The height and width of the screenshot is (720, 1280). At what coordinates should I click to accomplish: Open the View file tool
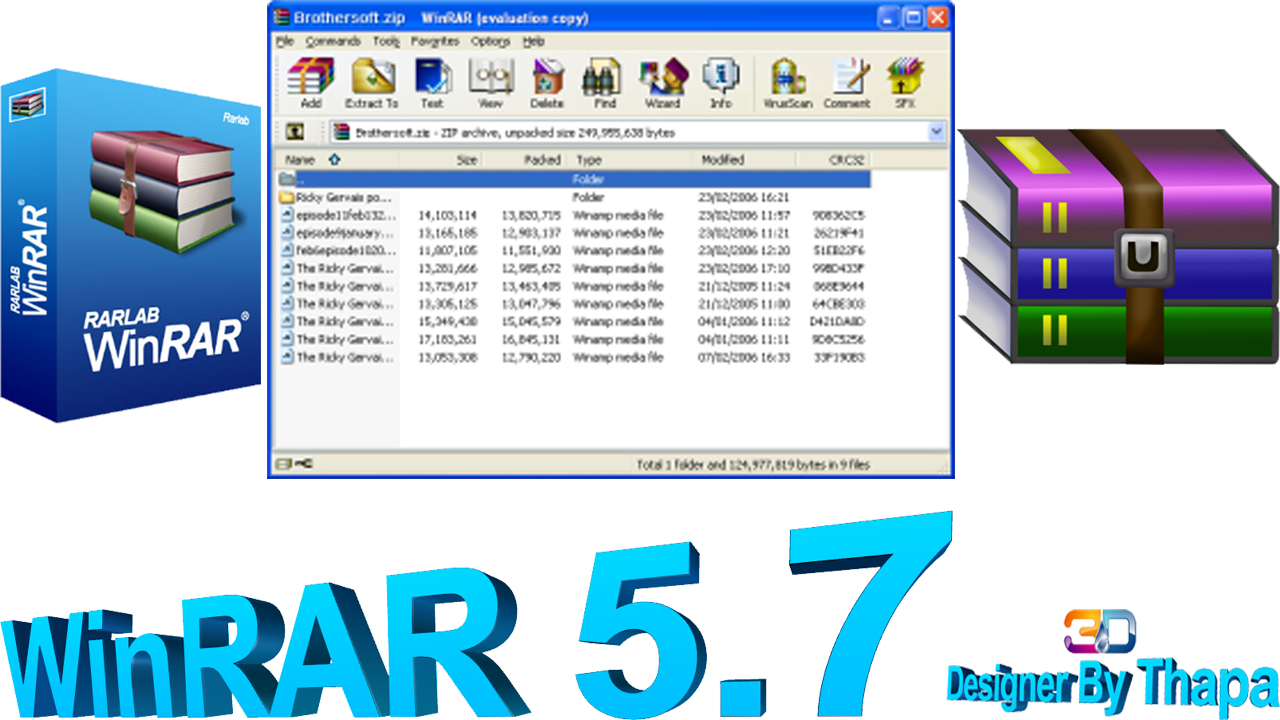(490, 82)
